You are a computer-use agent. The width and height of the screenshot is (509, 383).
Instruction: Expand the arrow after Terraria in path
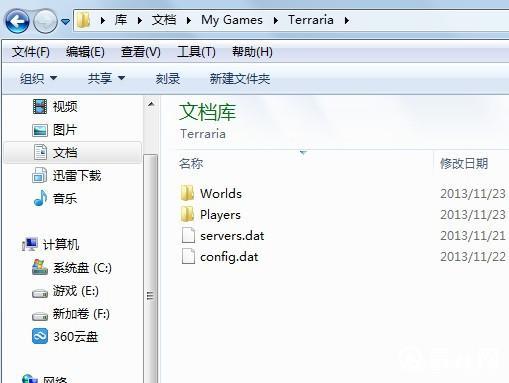pos(347,21)
